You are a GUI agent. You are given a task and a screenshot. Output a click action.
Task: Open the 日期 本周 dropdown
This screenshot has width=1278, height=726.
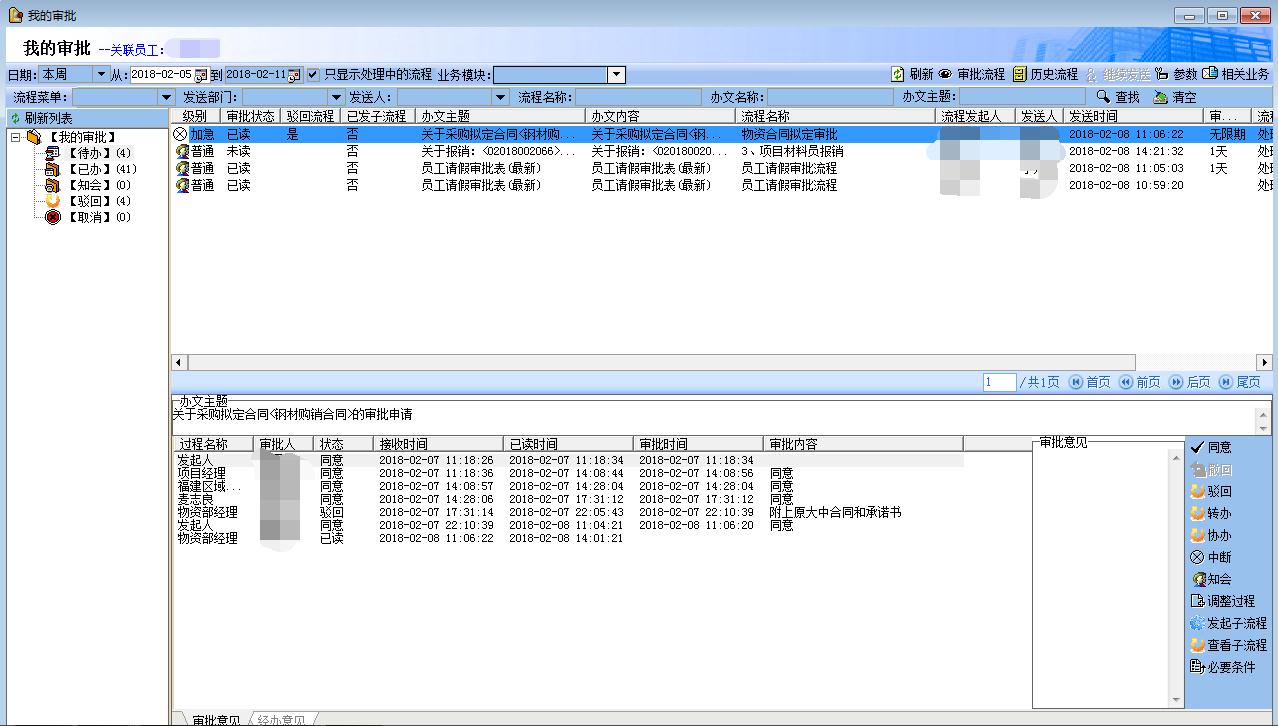point(101,75)
